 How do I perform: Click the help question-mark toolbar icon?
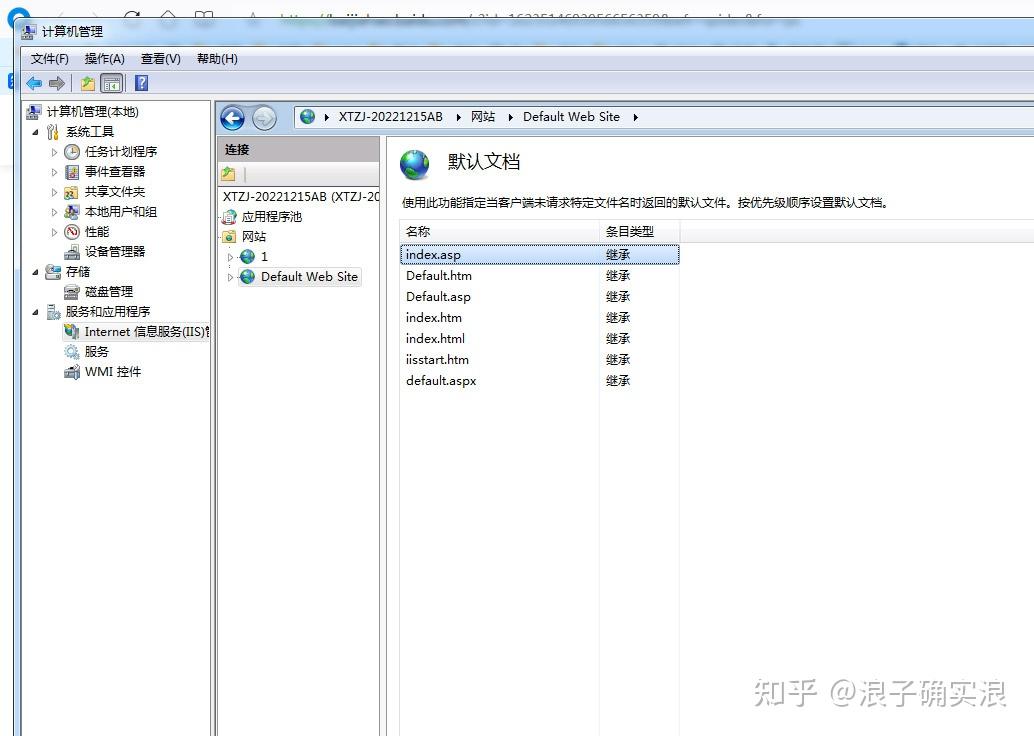tap(139, 83)
